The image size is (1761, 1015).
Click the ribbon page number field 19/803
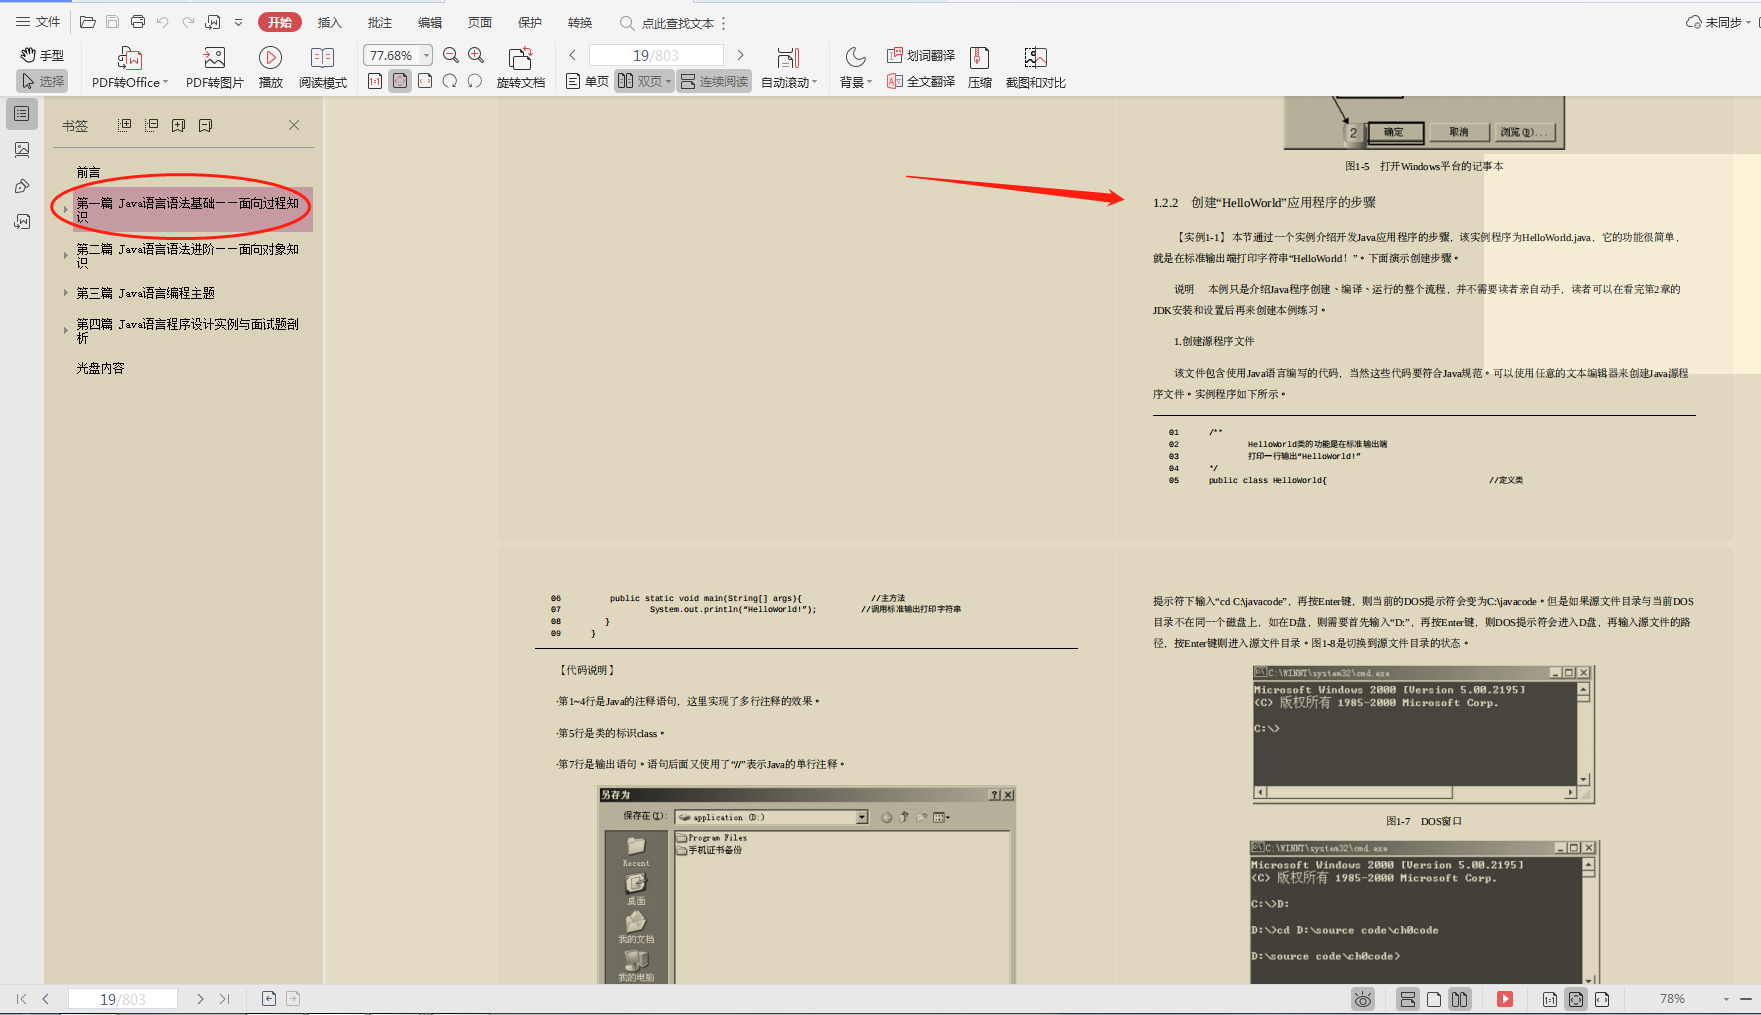[x=656, y=55]
